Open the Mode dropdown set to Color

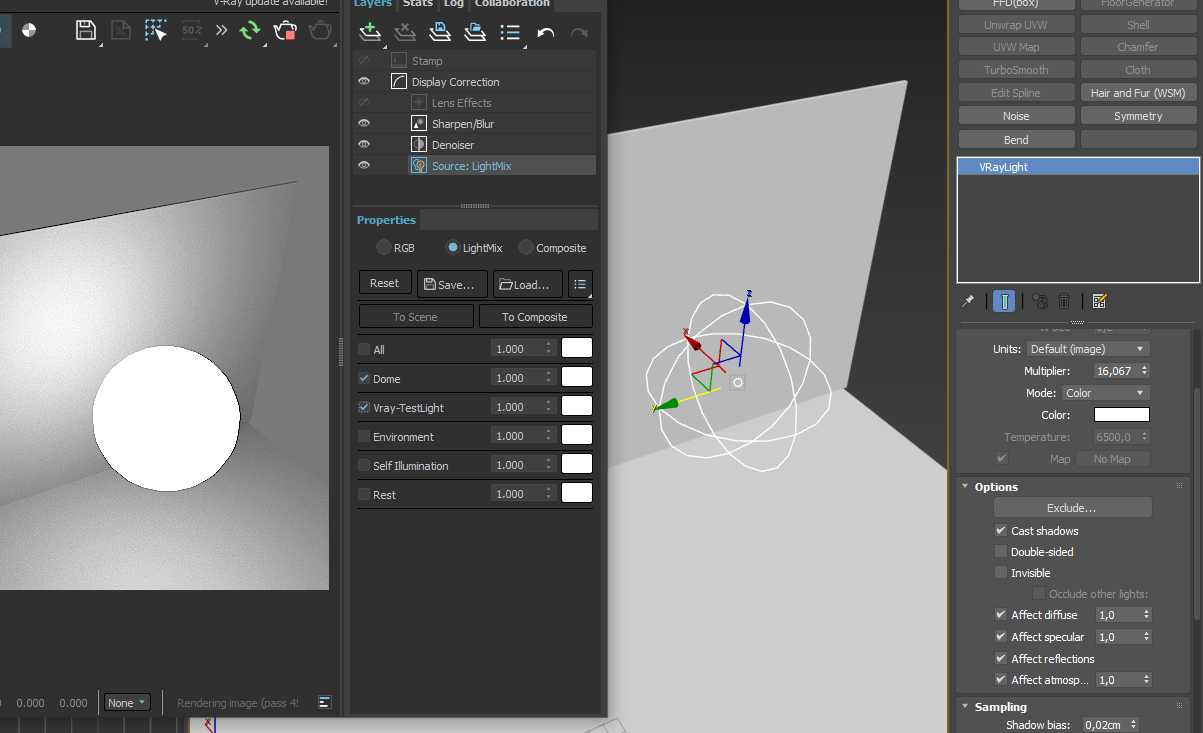(x=1105, y=393)
